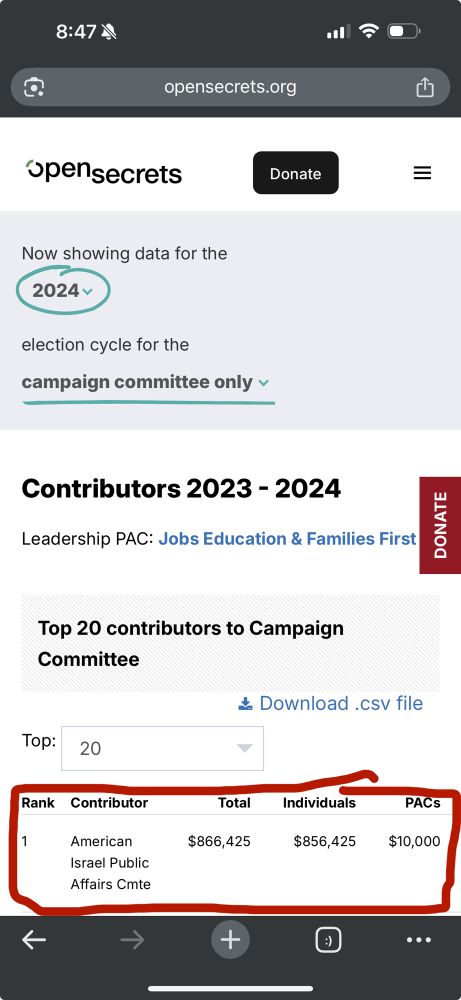Tap the forward arrow in bottom bar

pos(132,939)
